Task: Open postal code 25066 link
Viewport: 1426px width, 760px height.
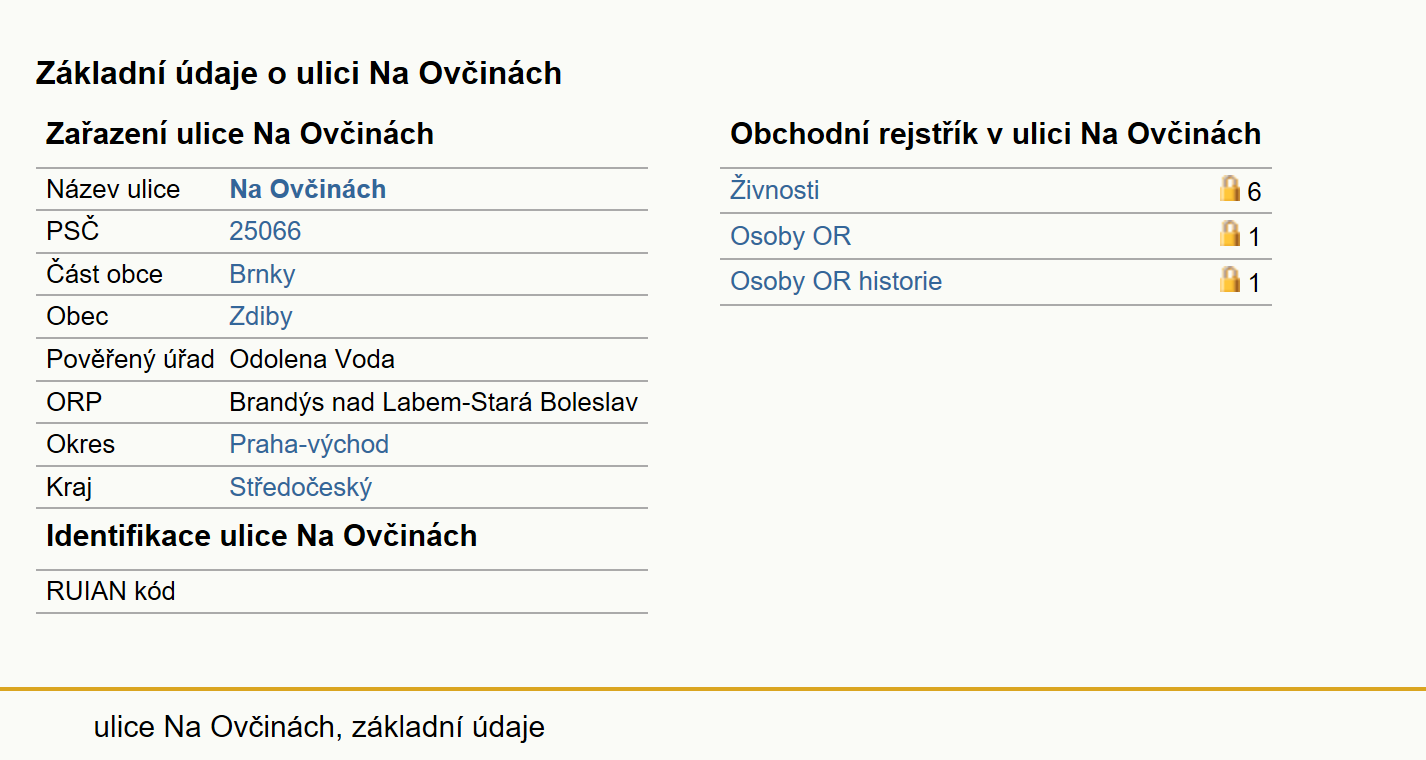Action: (x=265, y=232)
